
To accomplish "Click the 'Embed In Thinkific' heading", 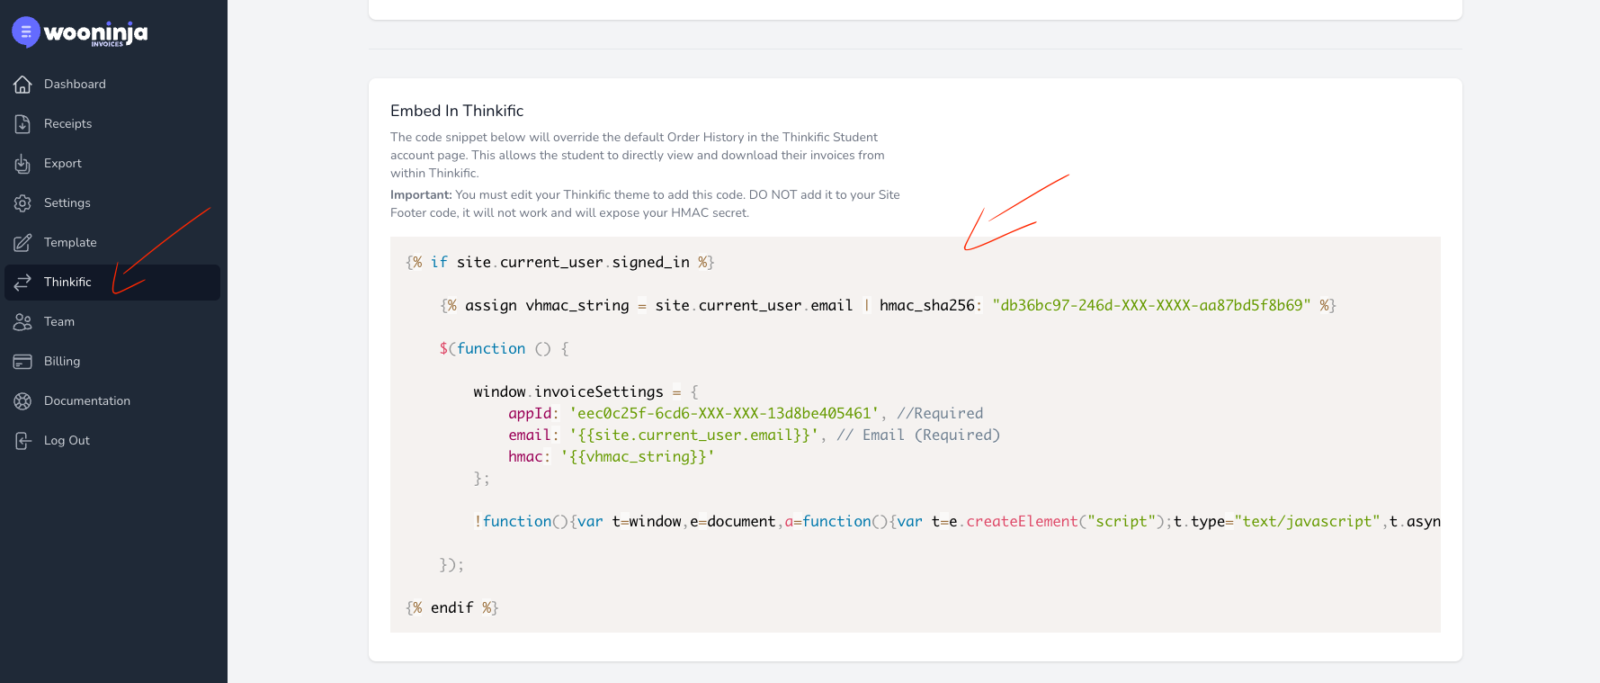I will point(457,111).
